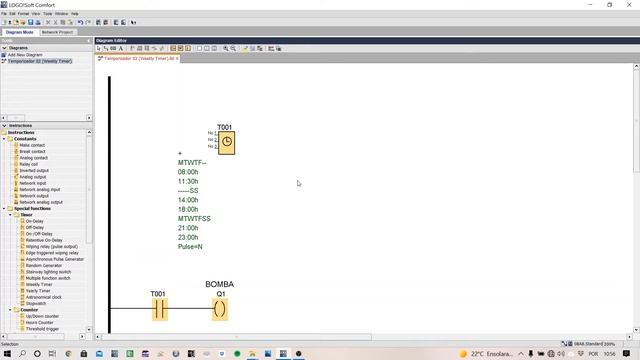Screen dimensions: 640x360
Task: Click the Instructions tree vertical scrollbar
Action: (x=89, y=190)
